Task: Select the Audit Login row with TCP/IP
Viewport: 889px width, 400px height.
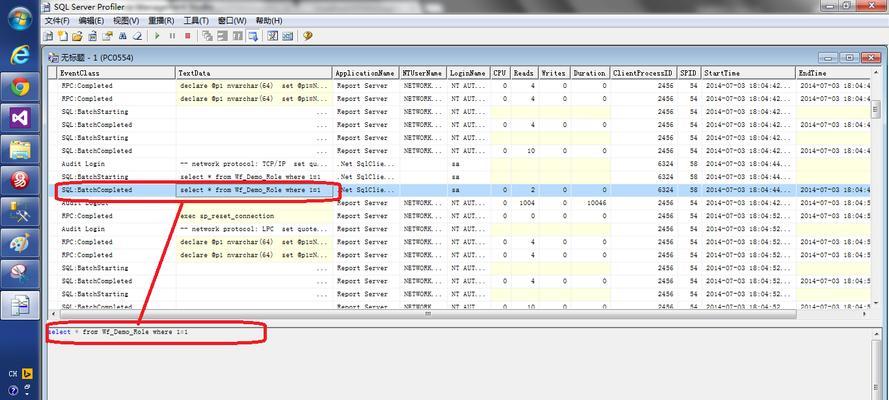Action: pyautogui.click(x=465, y=164)
